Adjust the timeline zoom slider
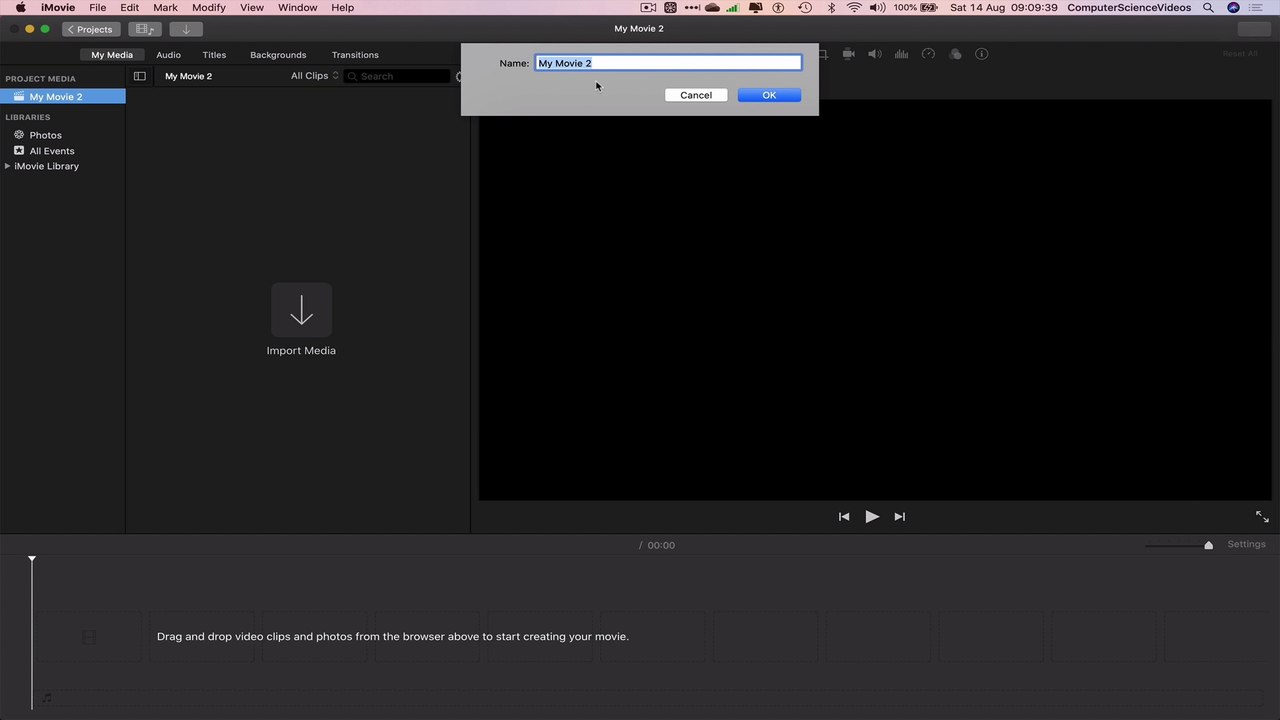 pos(1180,545)
